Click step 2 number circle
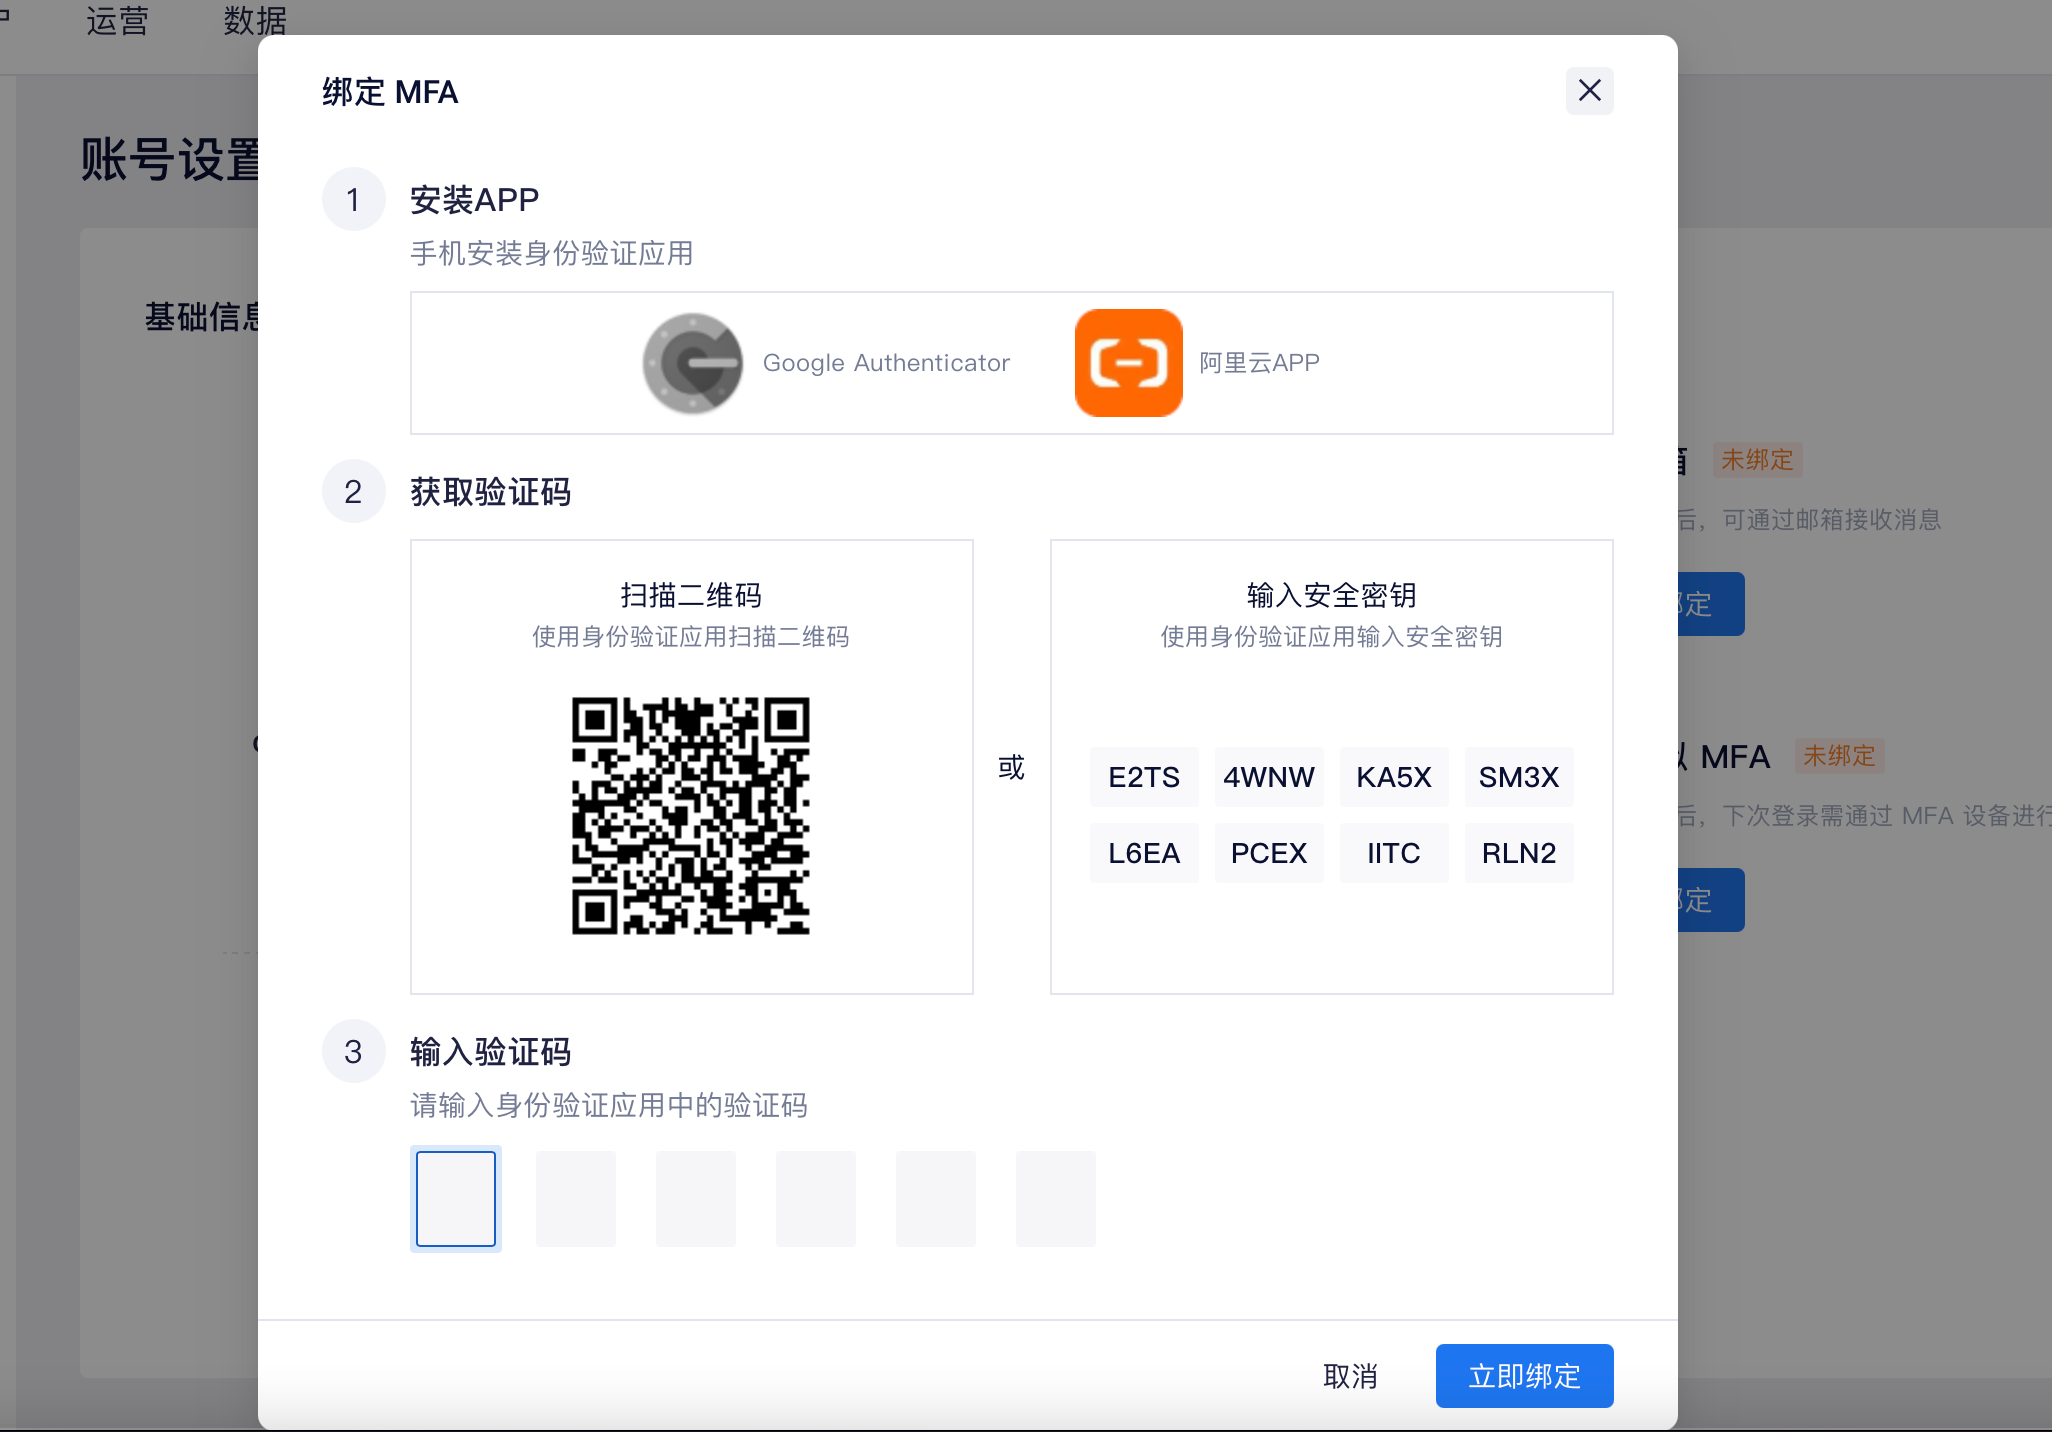 pyautogui.click(x=353, y=491)
